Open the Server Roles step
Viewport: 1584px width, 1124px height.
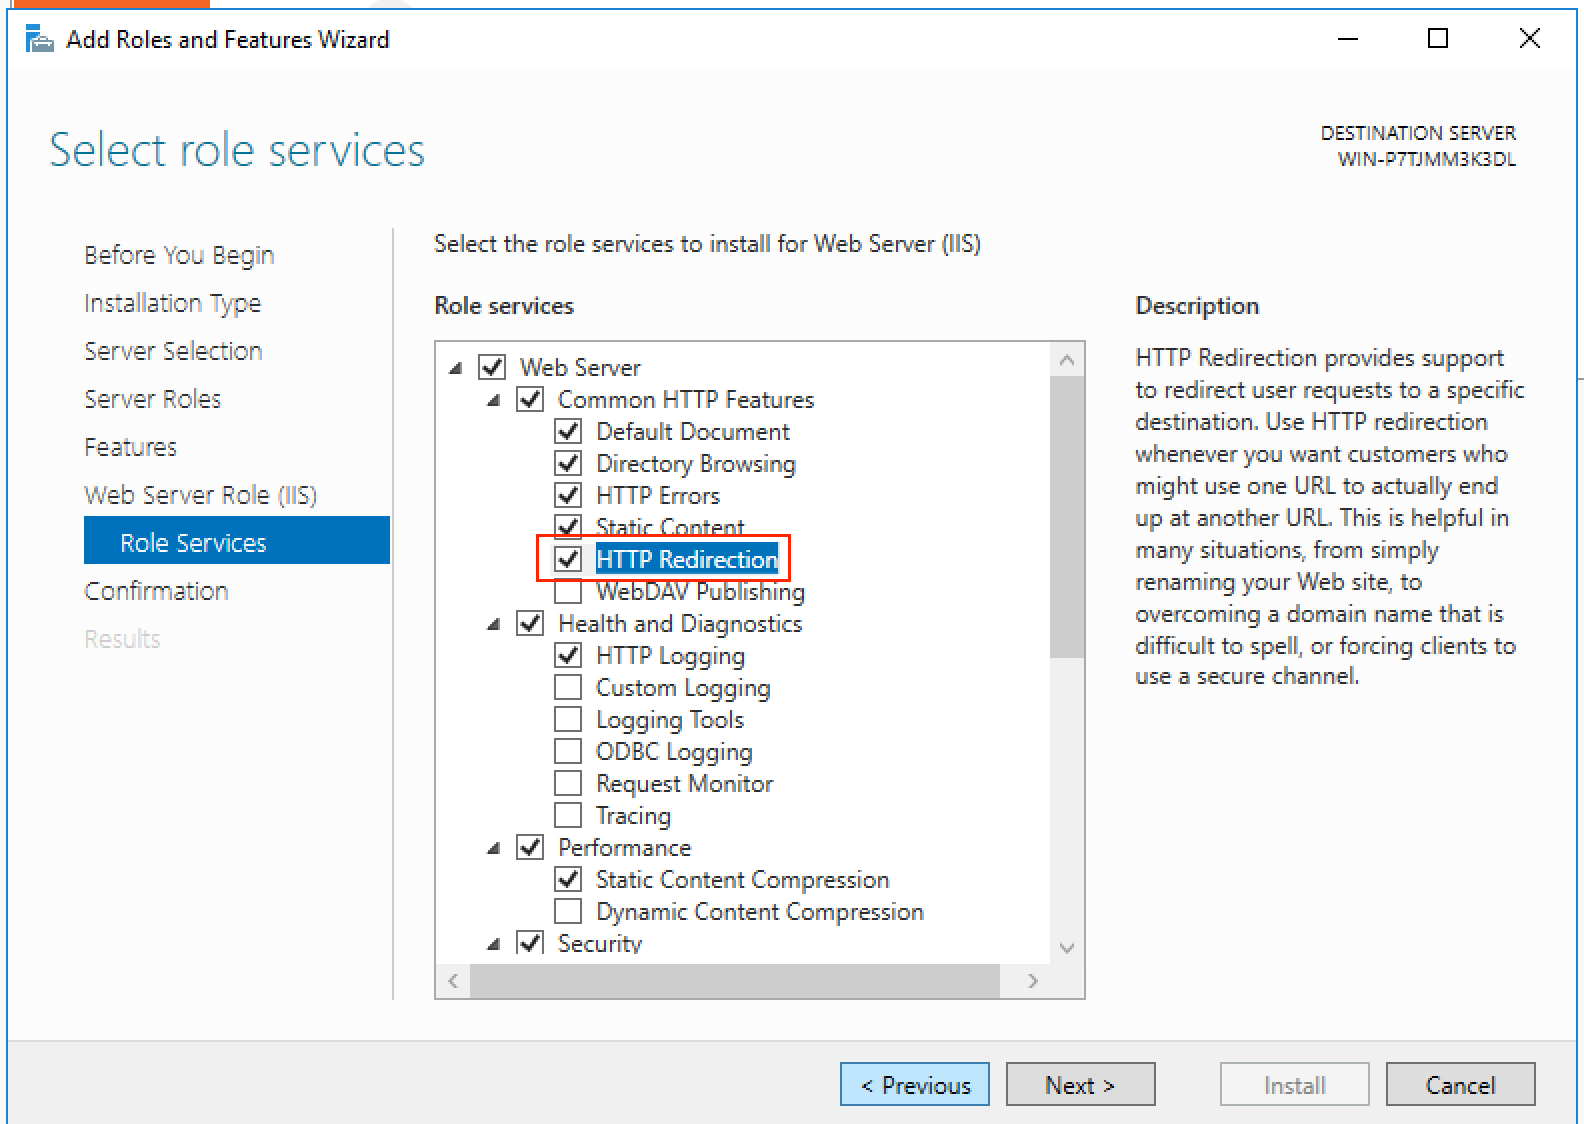click(152, 399)
